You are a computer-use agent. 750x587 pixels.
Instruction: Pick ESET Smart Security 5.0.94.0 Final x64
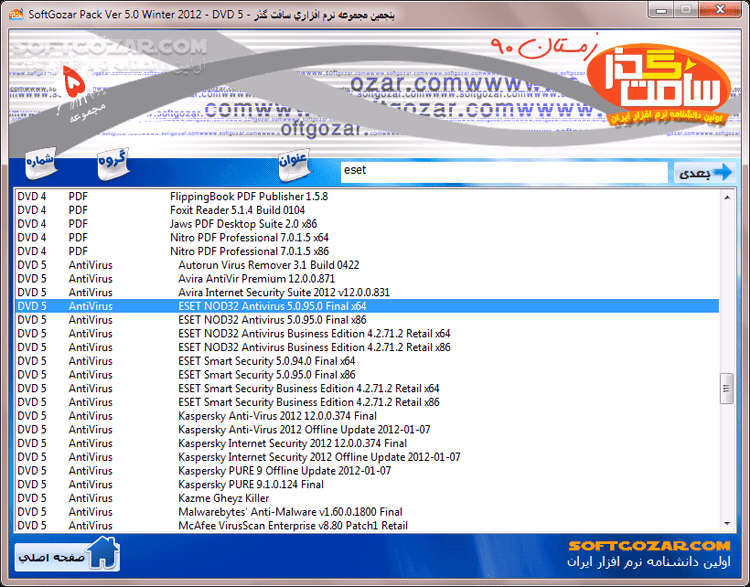click(266, 361)
